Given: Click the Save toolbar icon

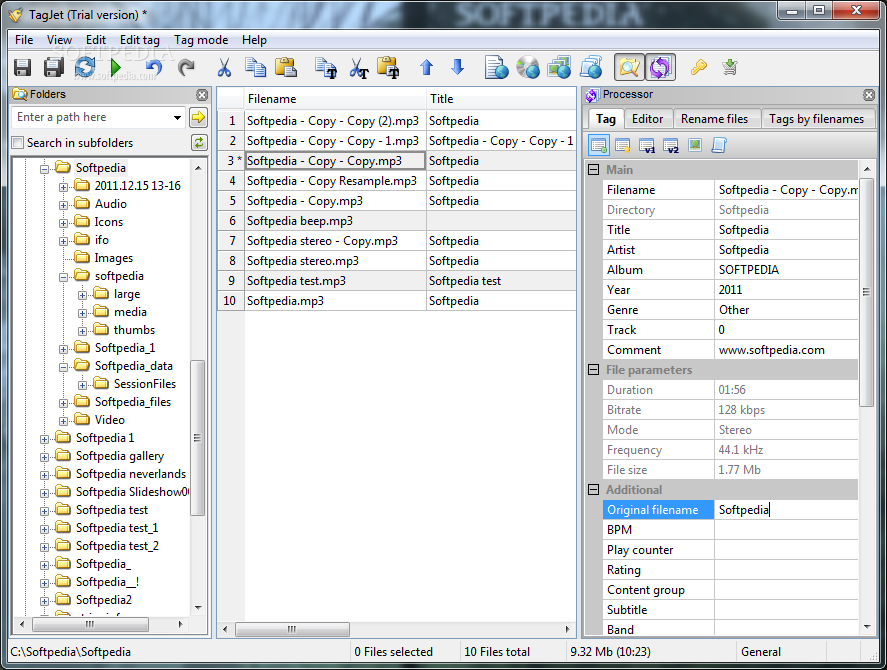Looking at the screenshot, I should click(x=23, y=67).
